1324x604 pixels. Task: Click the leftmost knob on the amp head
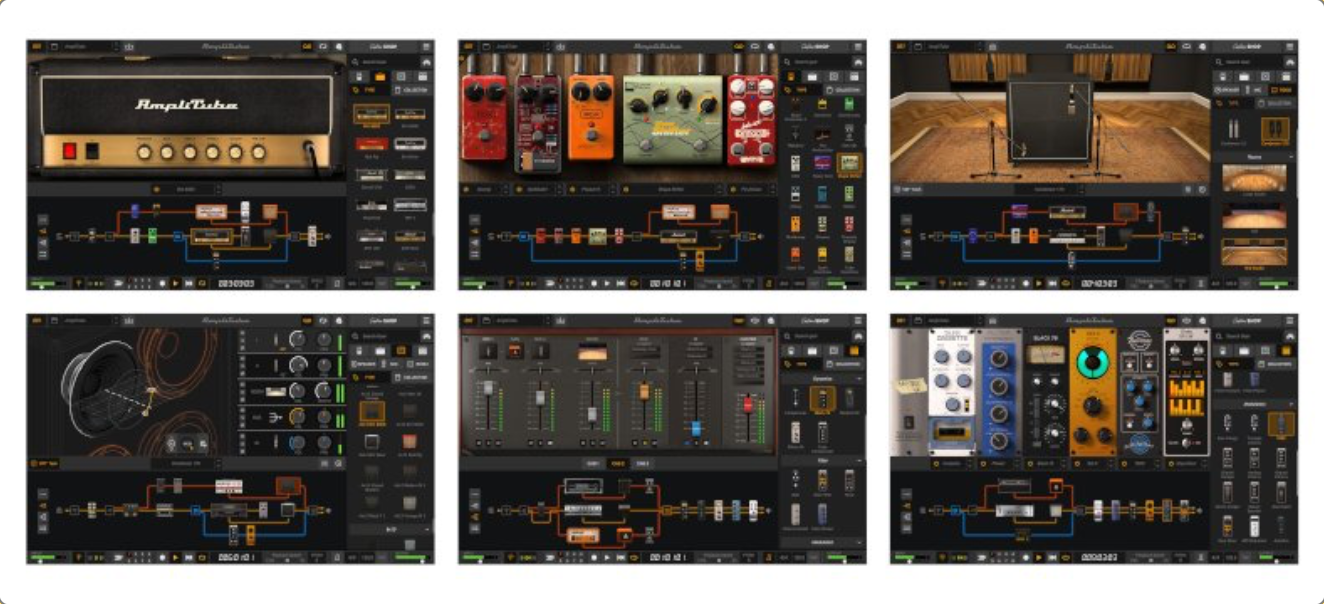[144, 152]
